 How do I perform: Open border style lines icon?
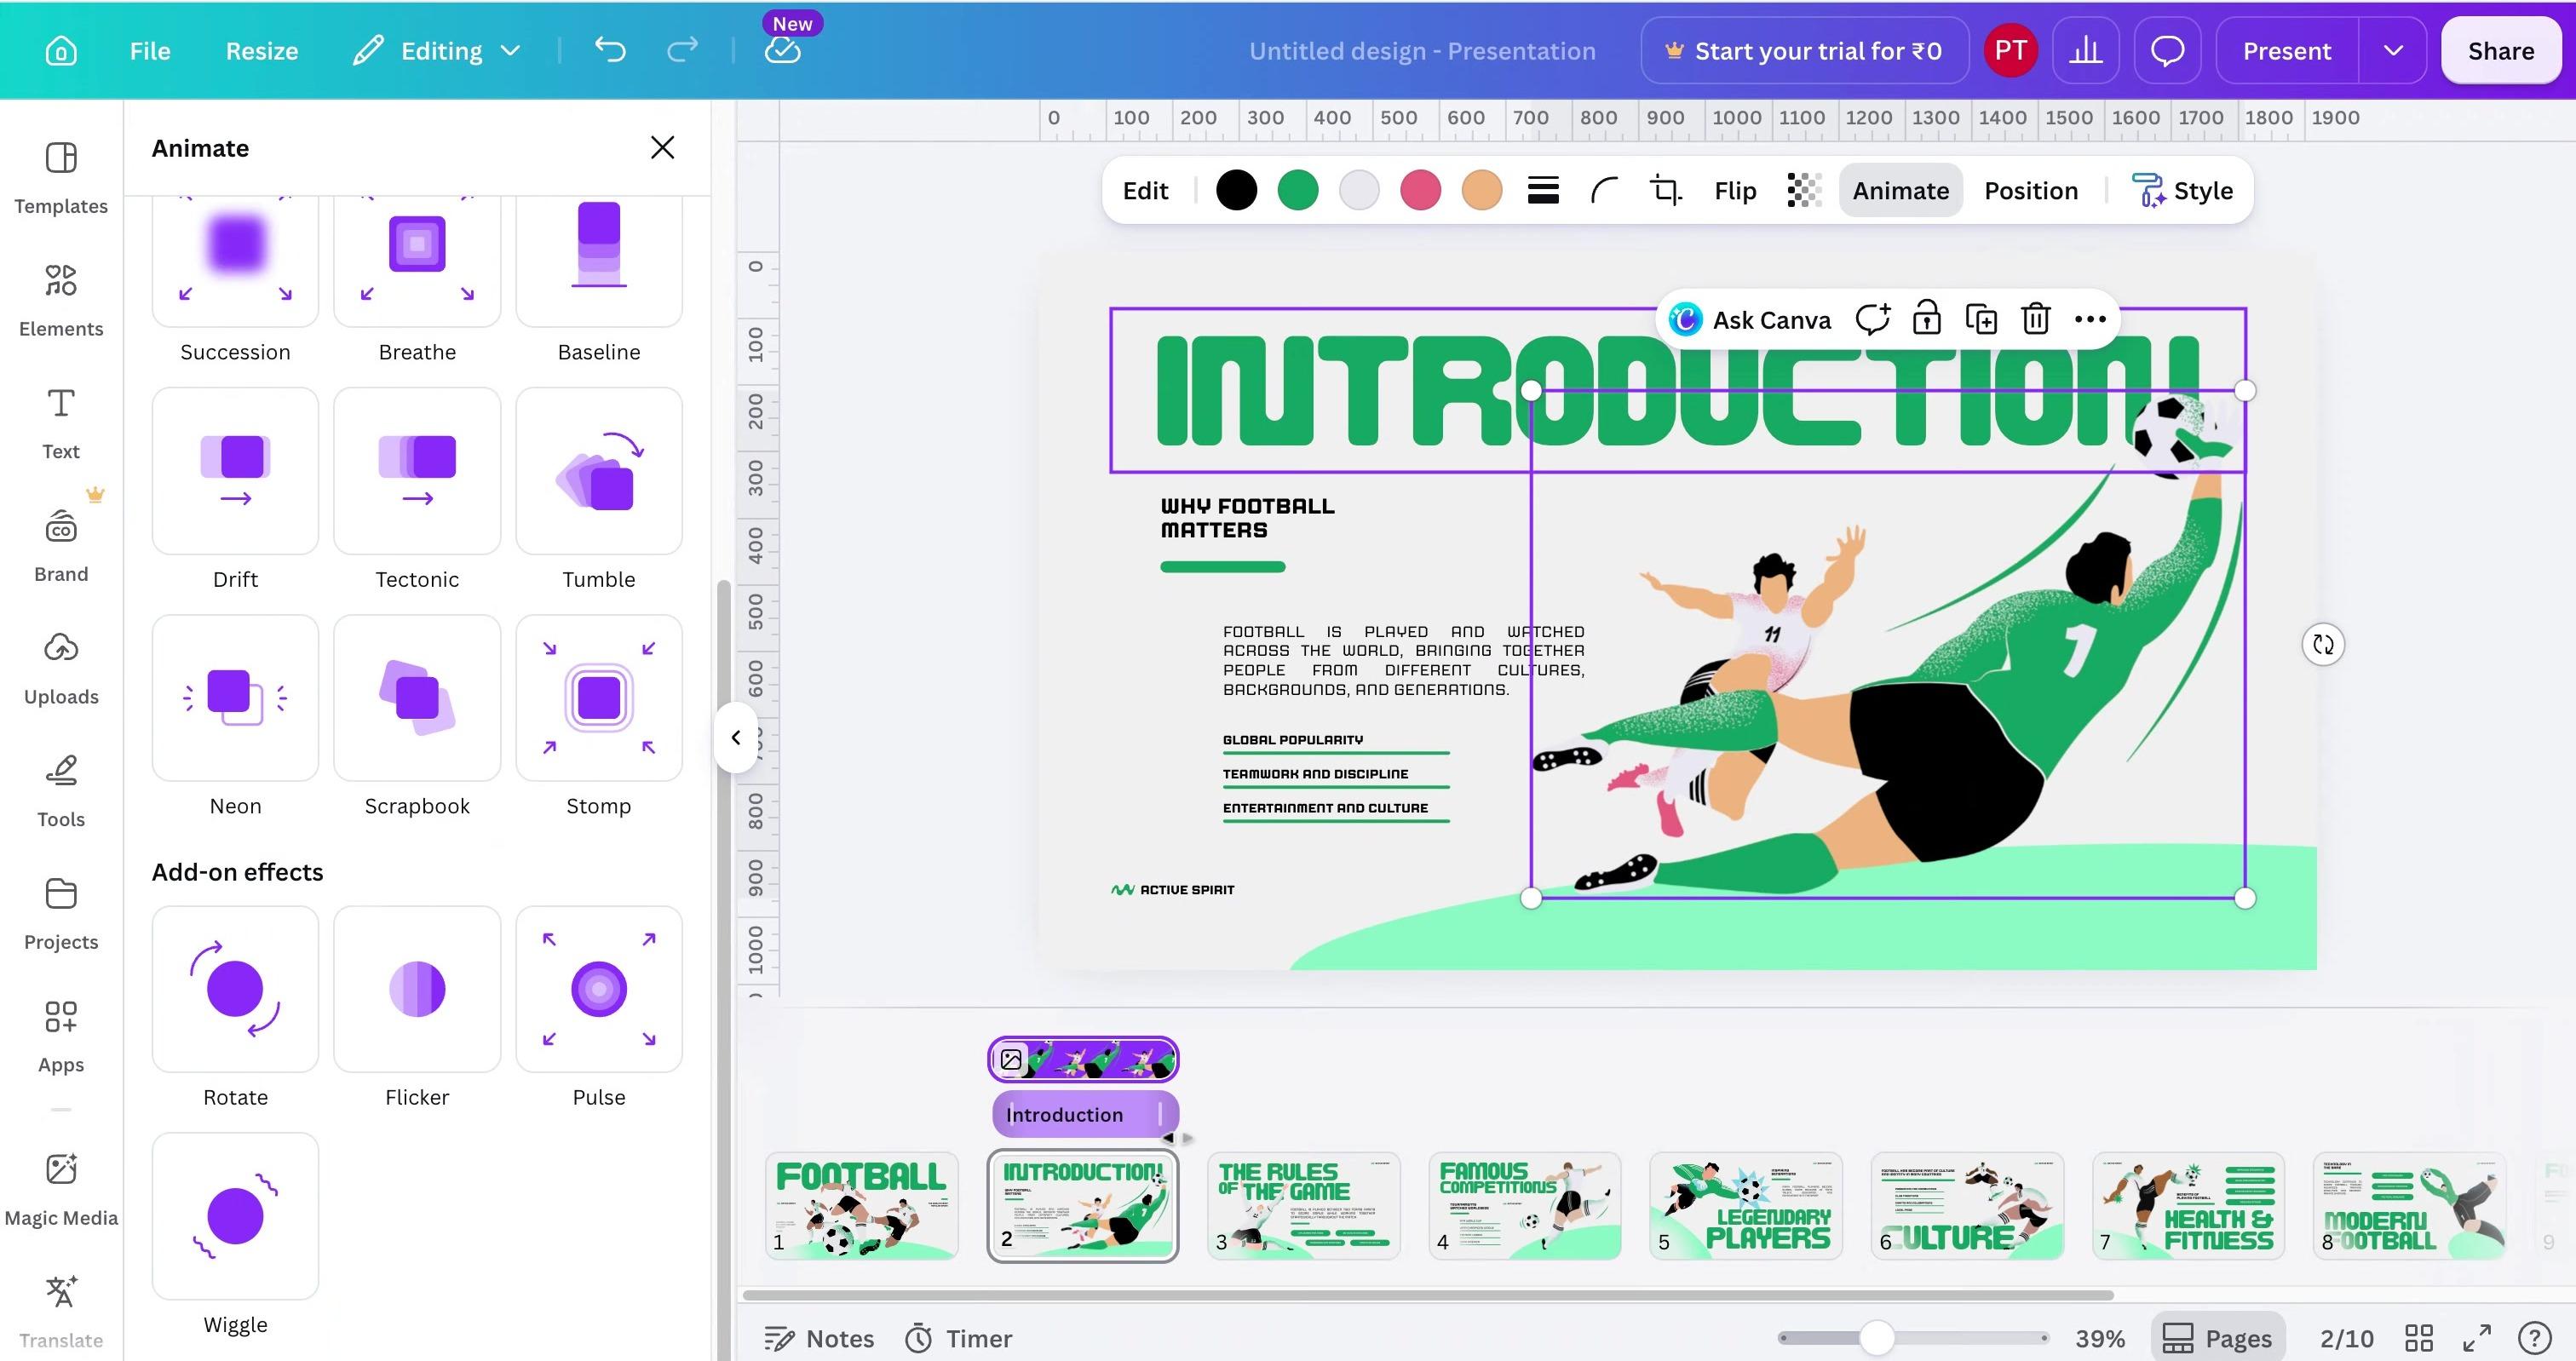coord(1543,190)
